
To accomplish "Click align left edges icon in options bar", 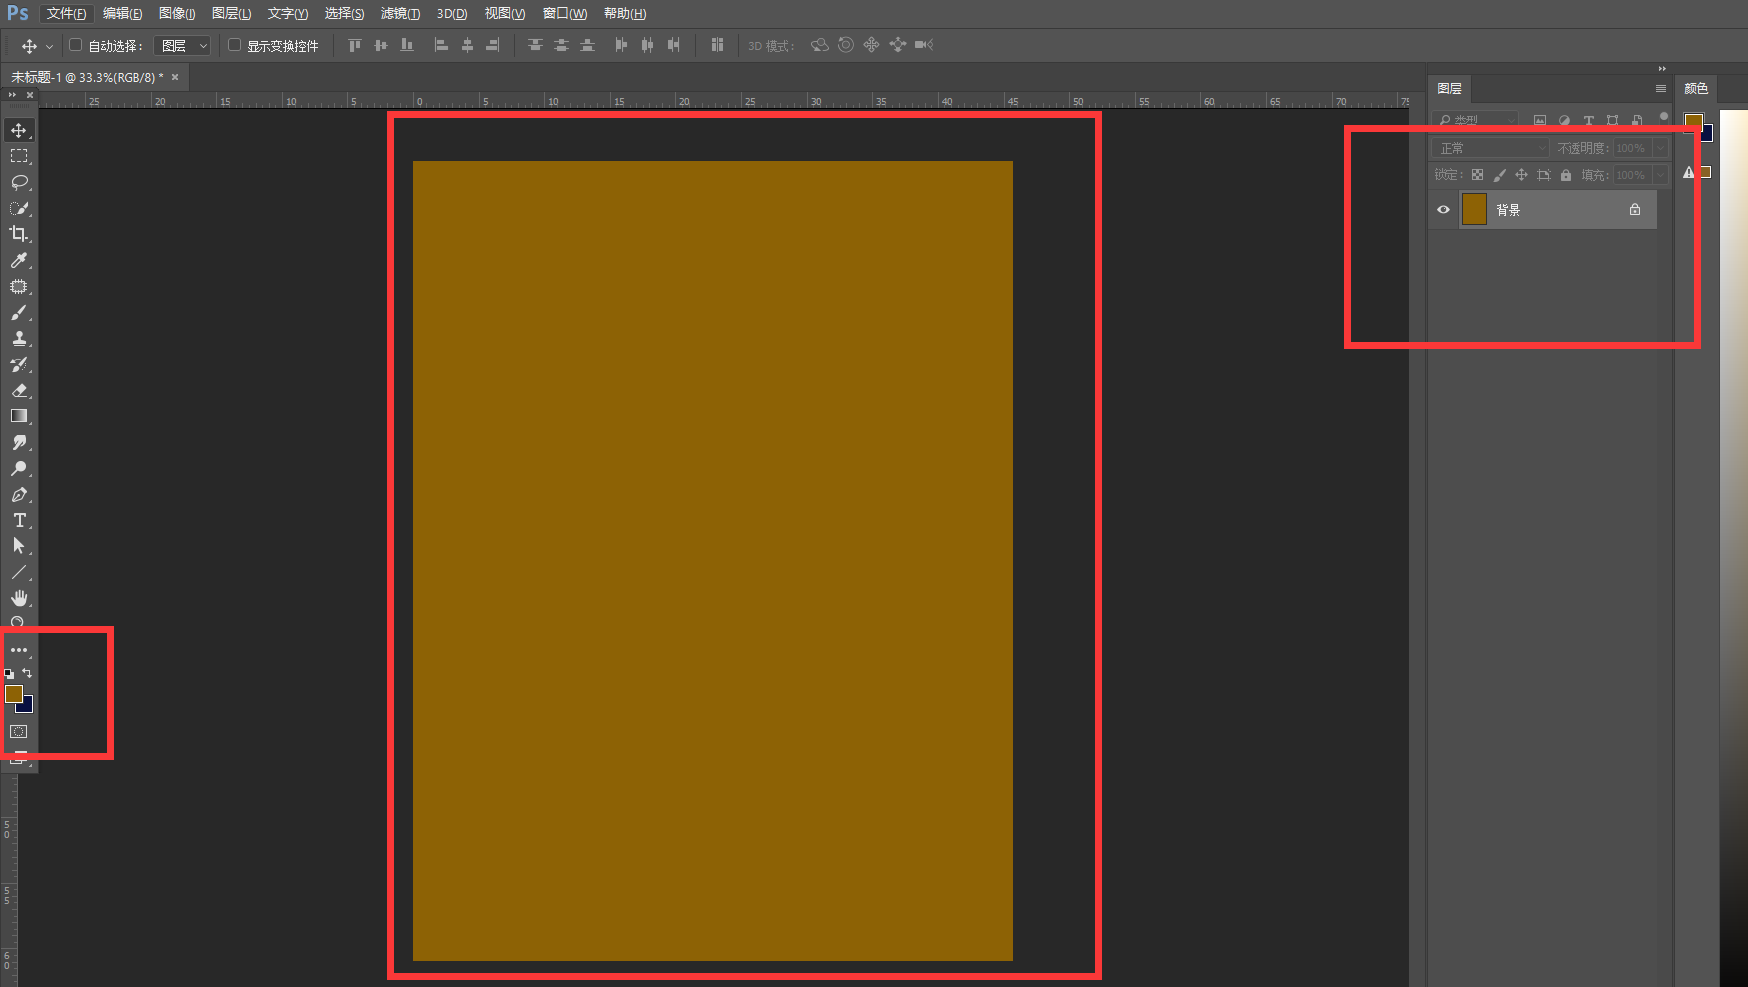I will click(x=441, y=45).
